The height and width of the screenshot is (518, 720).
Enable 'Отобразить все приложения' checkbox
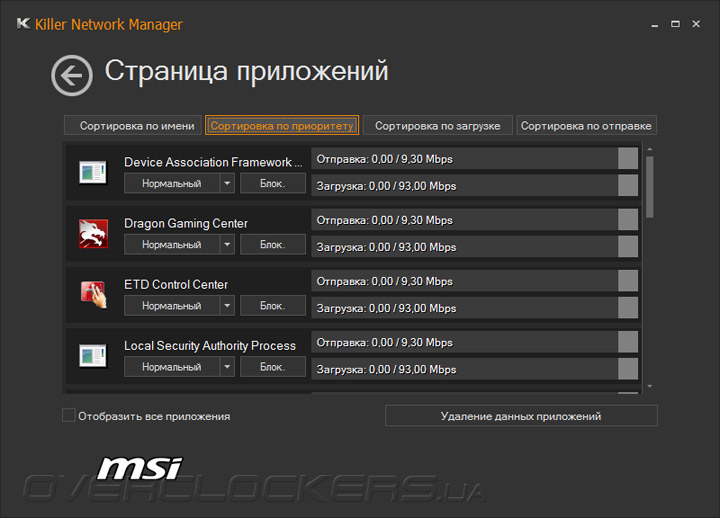coord(68,415)
